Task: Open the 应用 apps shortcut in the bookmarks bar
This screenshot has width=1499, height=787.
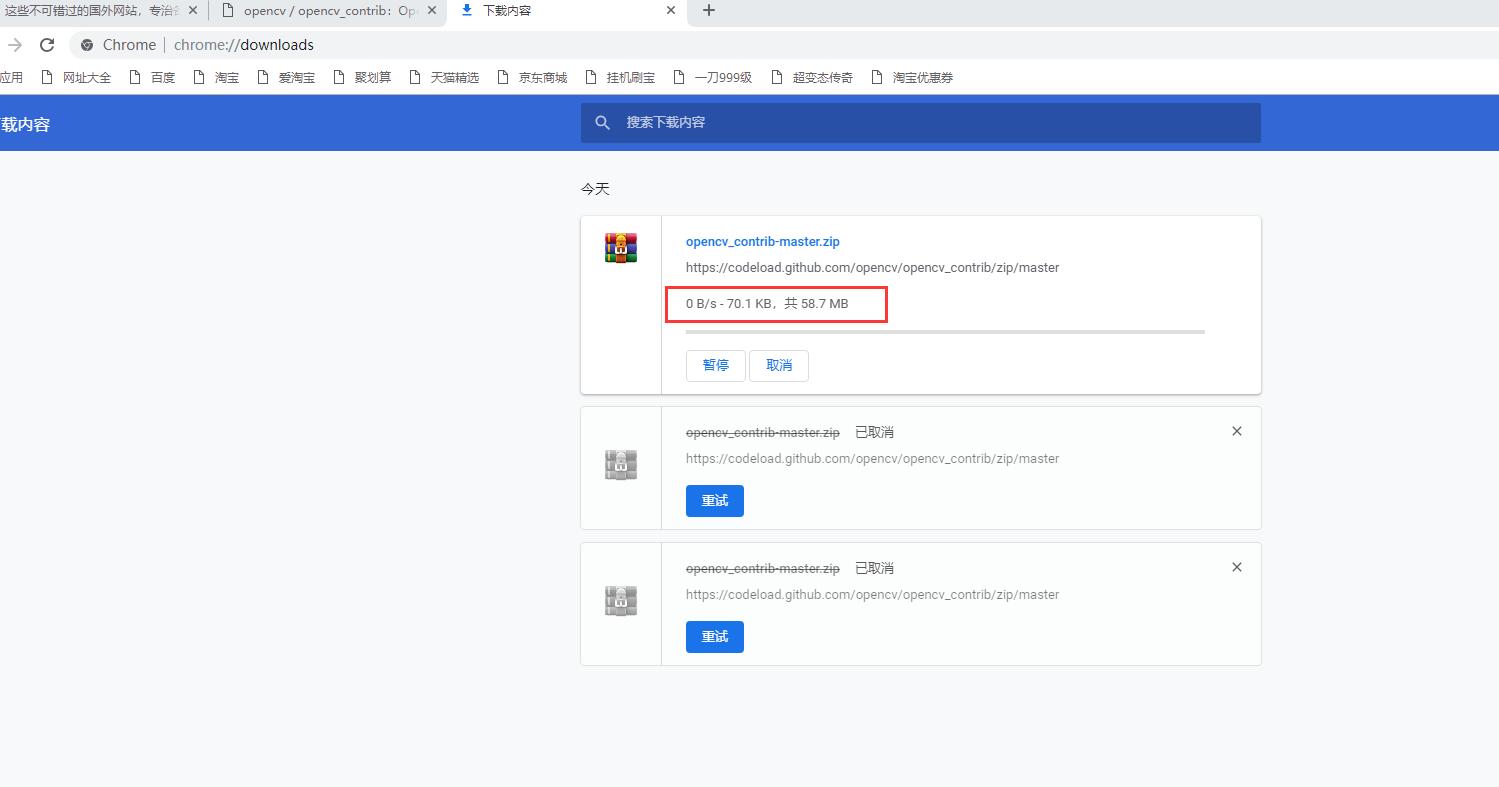Action: click(11, 77)
